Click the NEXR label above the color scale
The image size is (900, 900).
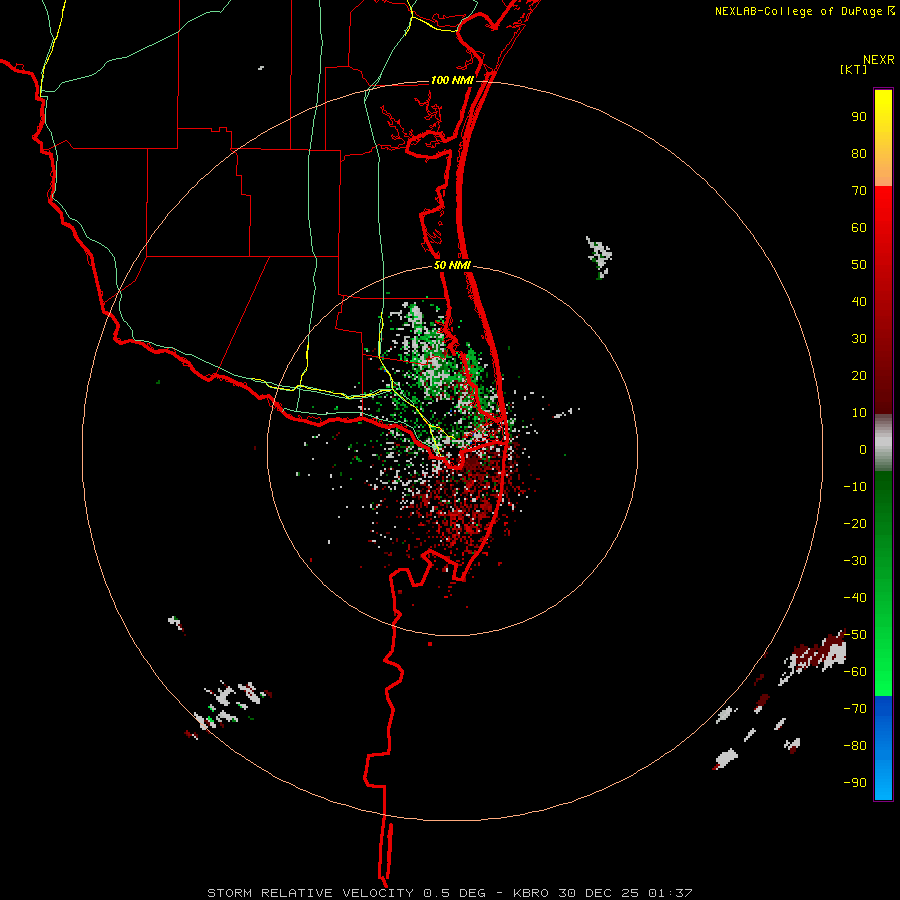click(879, 60)
